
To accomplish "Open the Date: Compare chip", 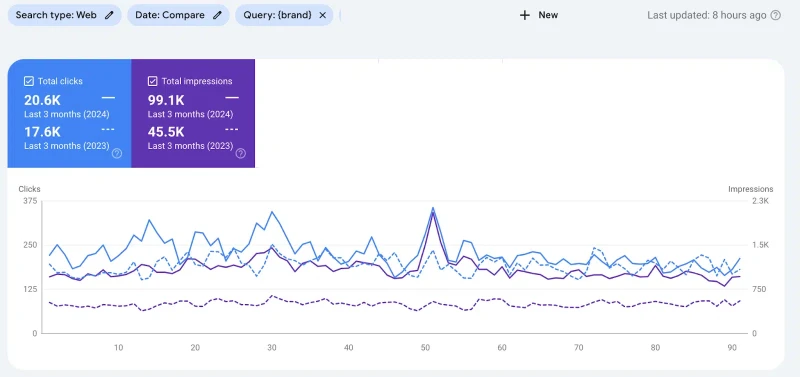I will click(179, 15).
